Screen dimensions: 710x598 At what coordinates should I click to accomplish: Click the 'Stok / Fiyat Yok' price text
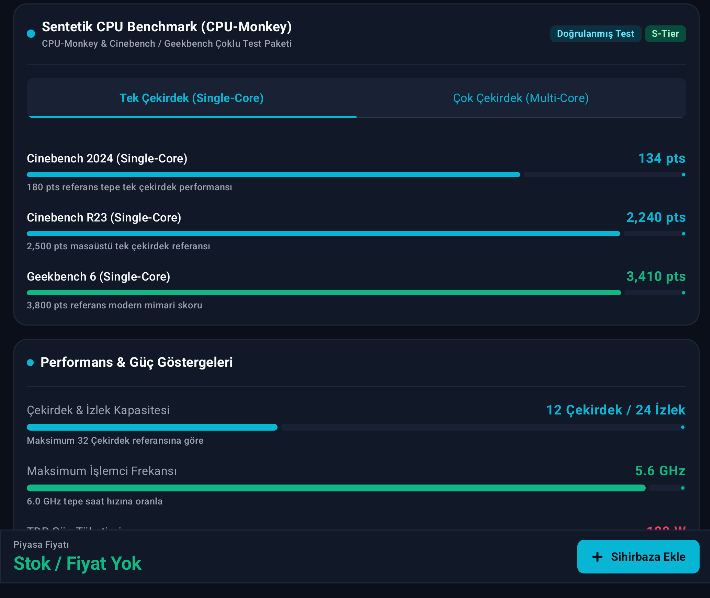click(x=77, y=564)
